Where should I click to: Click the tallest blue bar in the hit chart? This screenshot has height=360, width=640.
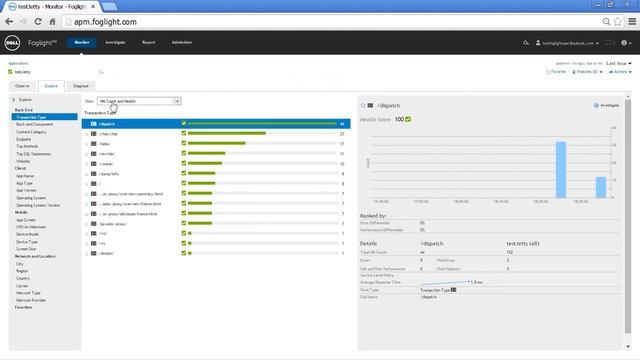(x=561, y=170)
